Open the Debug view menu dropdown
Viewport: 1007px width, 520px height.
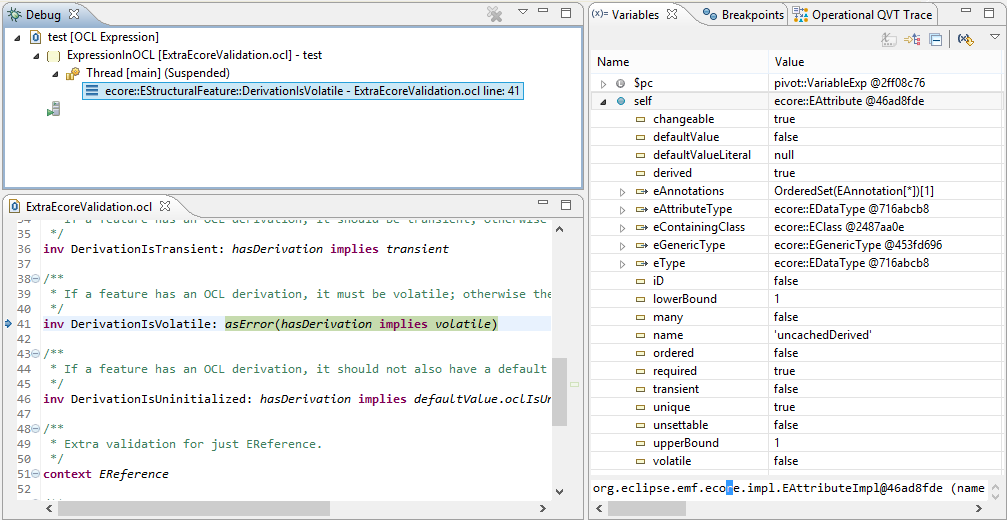click(x=523, y=12)
